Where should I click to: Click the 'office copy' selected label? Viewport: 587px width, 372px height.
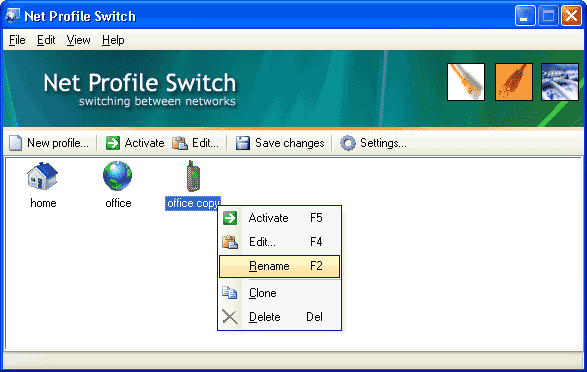[x=193, y=203]
